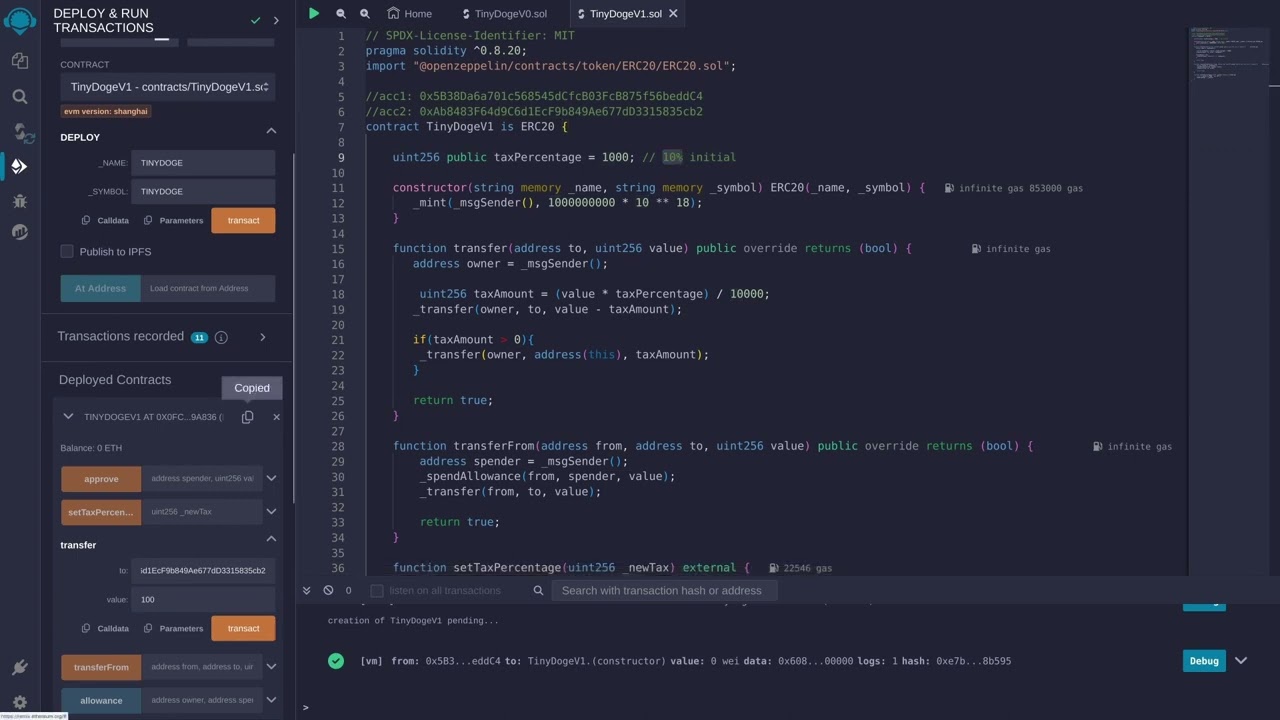
Task: Click the 'evm version: shanghai' badge
Action: (106, 111)
